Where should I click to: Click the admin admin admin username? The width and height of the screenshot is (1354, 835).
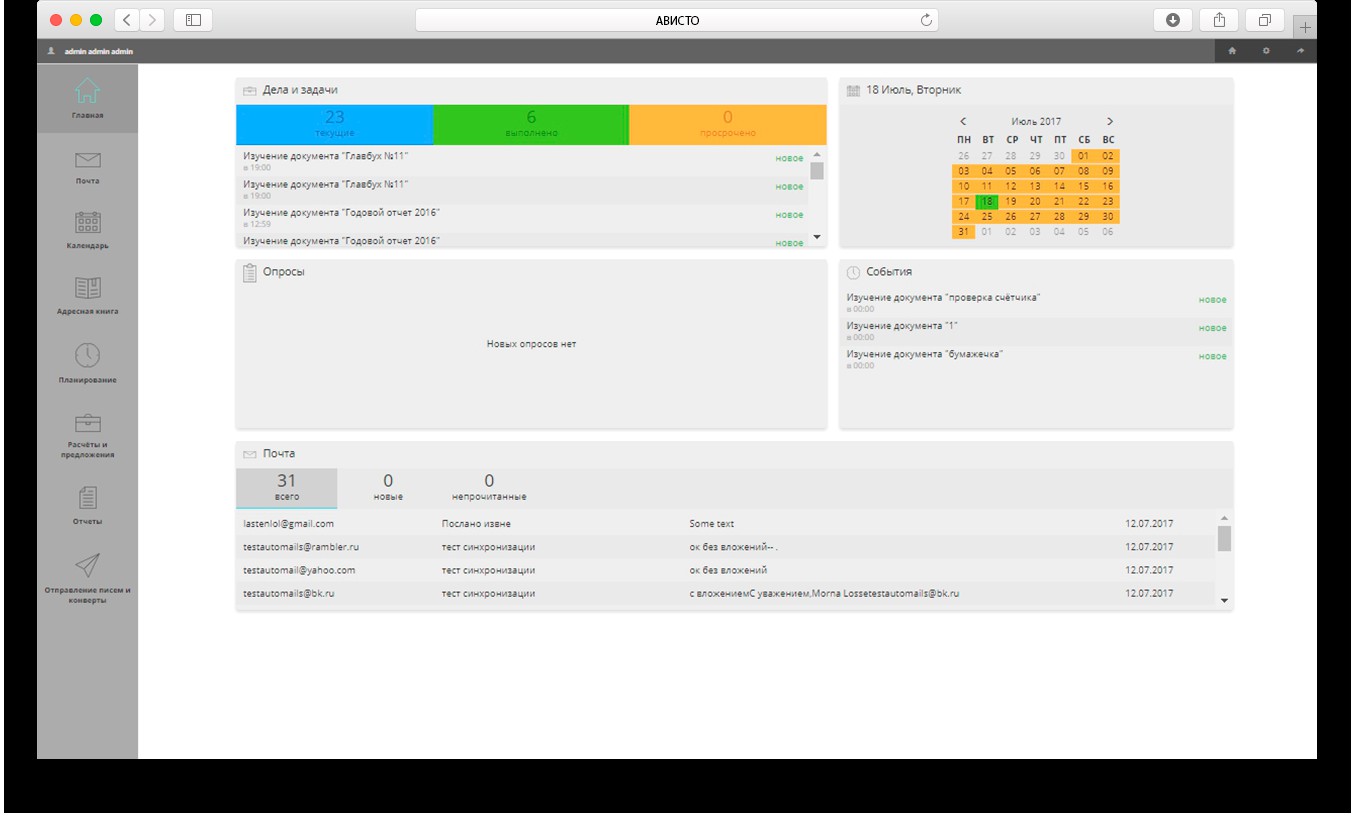[98, 51]
